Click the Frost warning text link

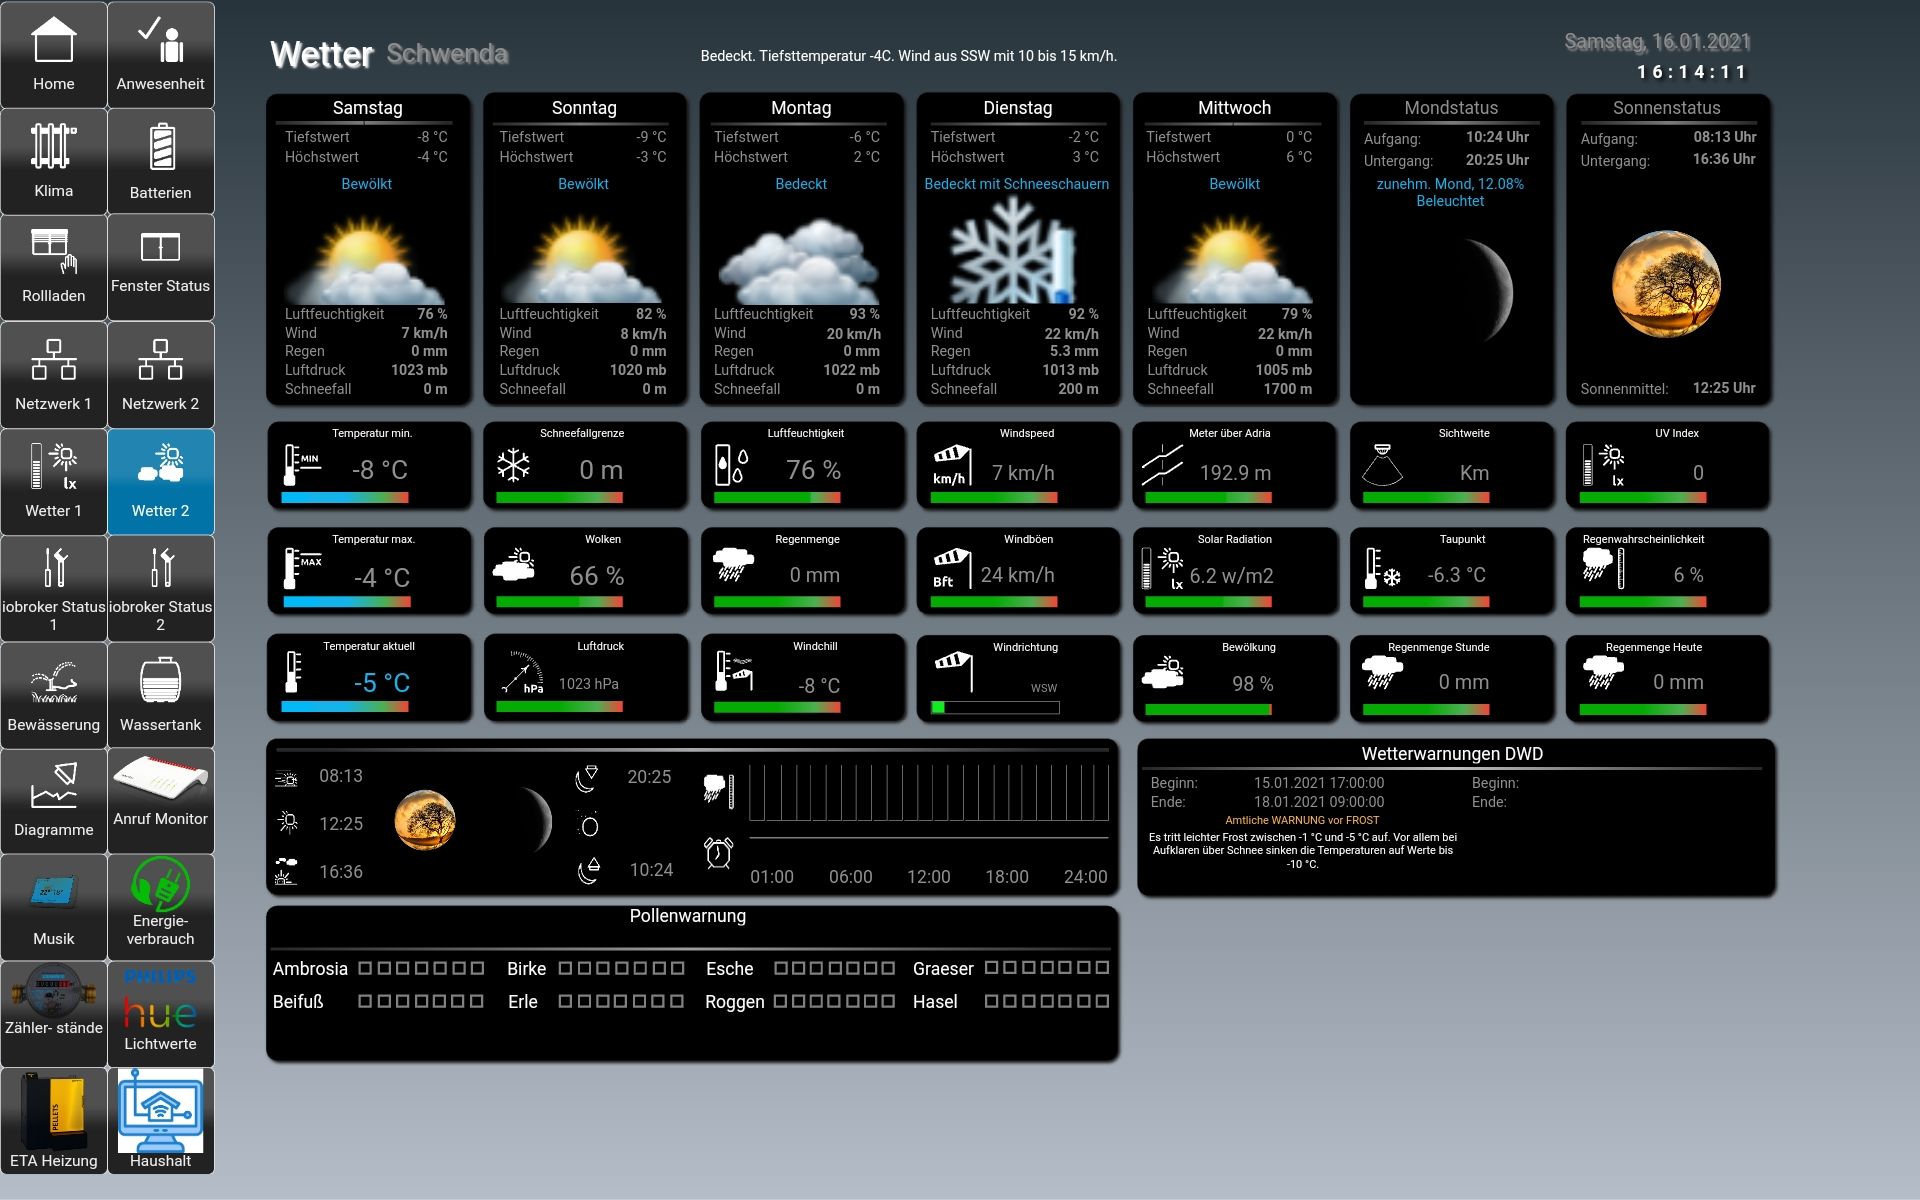1301,820
